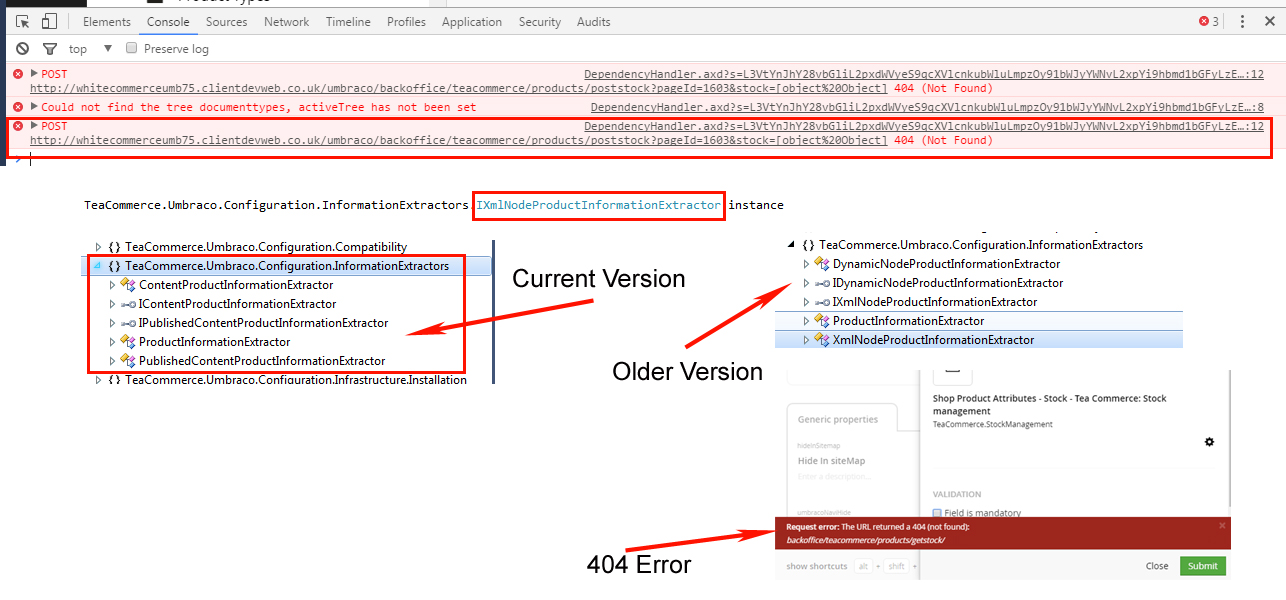Open the Security tab

tap(540, 22)
